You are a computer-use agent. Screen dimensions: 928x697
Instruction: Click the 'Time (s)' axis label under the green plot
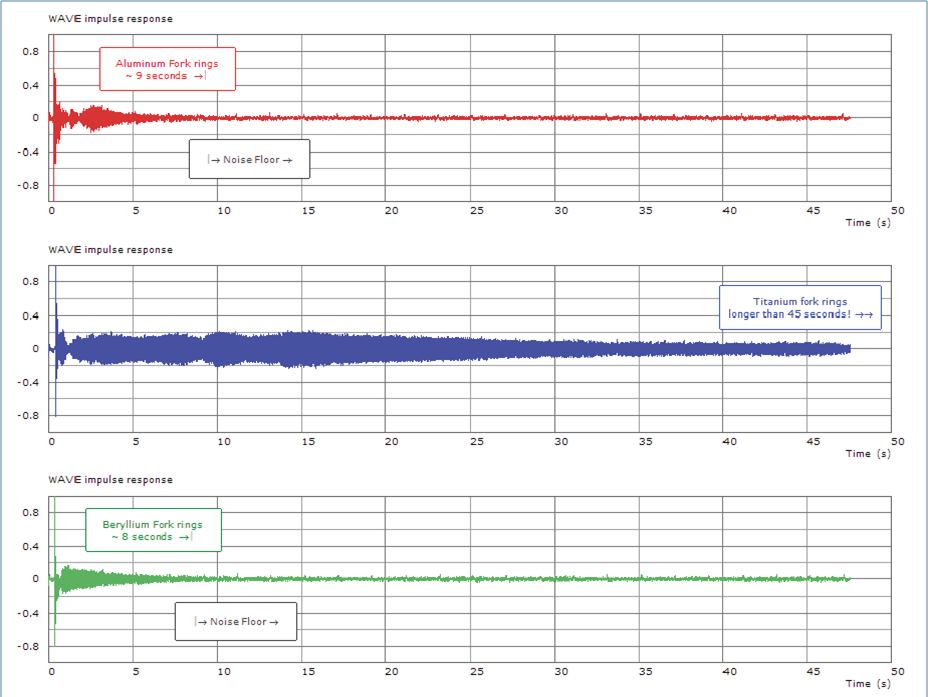(868, 683)
